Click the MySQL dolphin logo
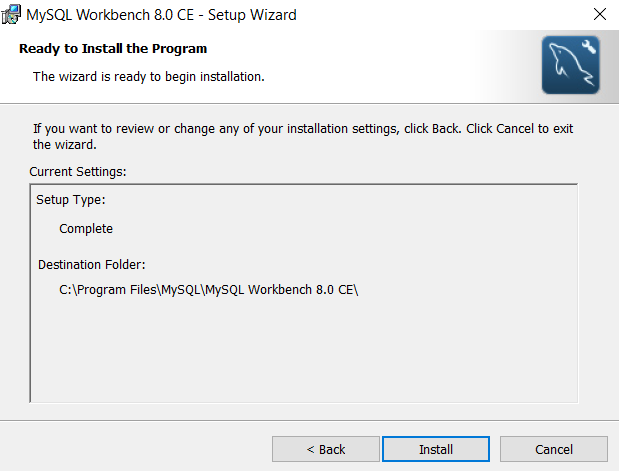 coord(569,66)
